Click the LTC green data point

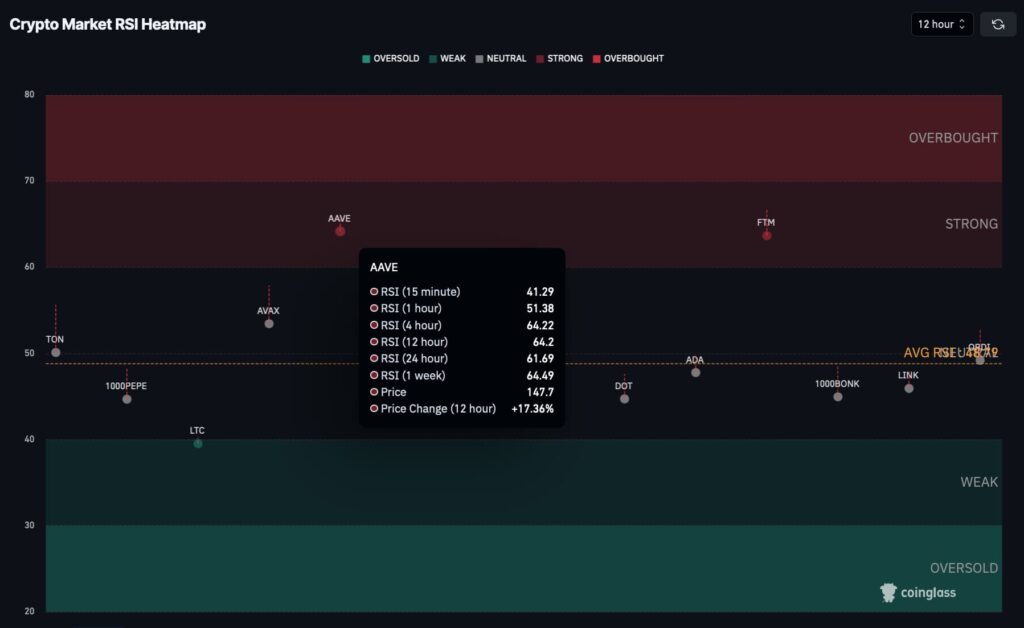coord(198,443)
